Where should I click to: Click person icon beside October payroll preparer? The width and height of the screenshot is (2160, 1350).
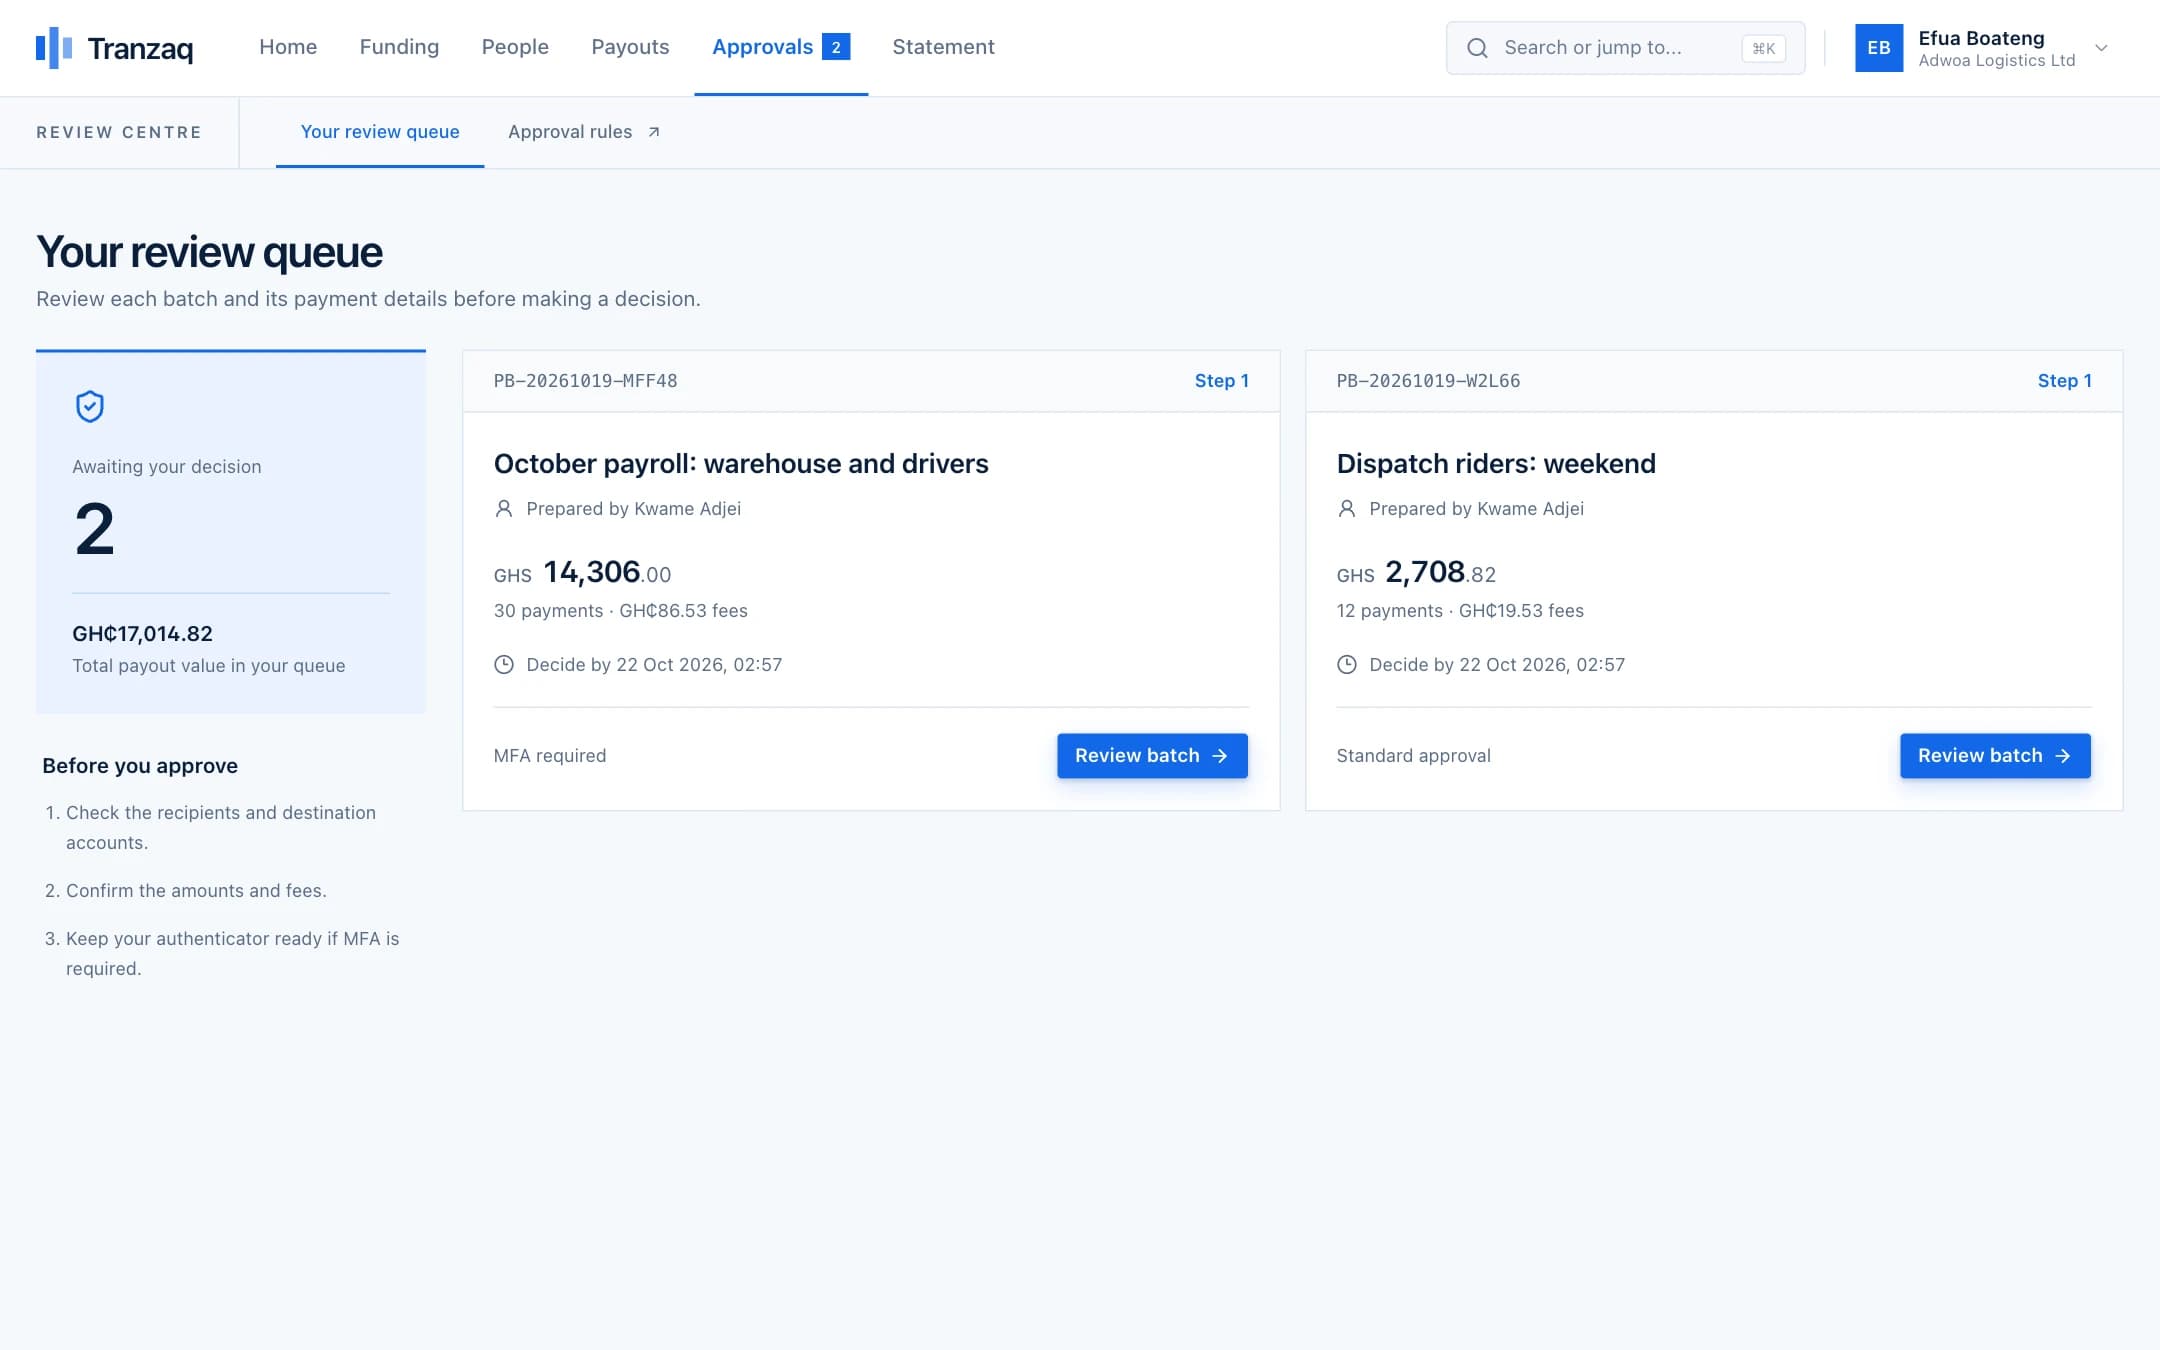504,508
